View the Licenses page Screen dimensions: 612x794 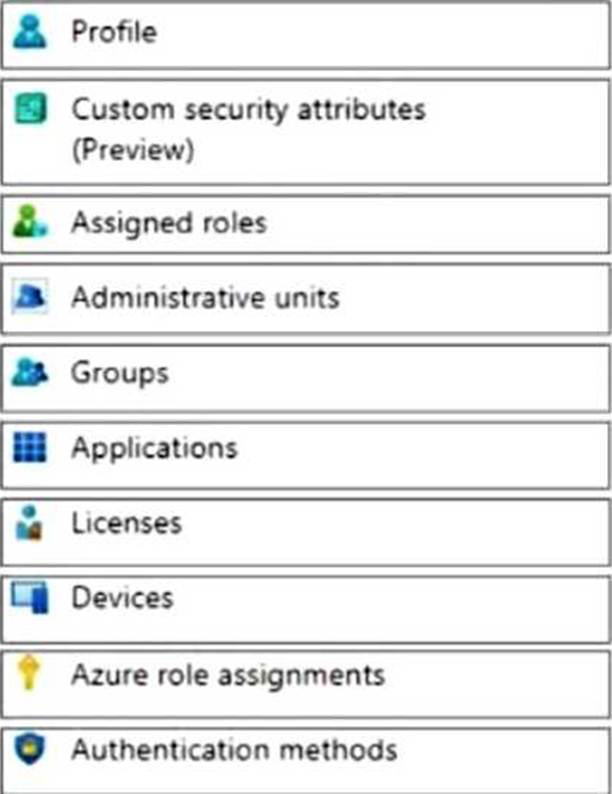coord(126,523)
